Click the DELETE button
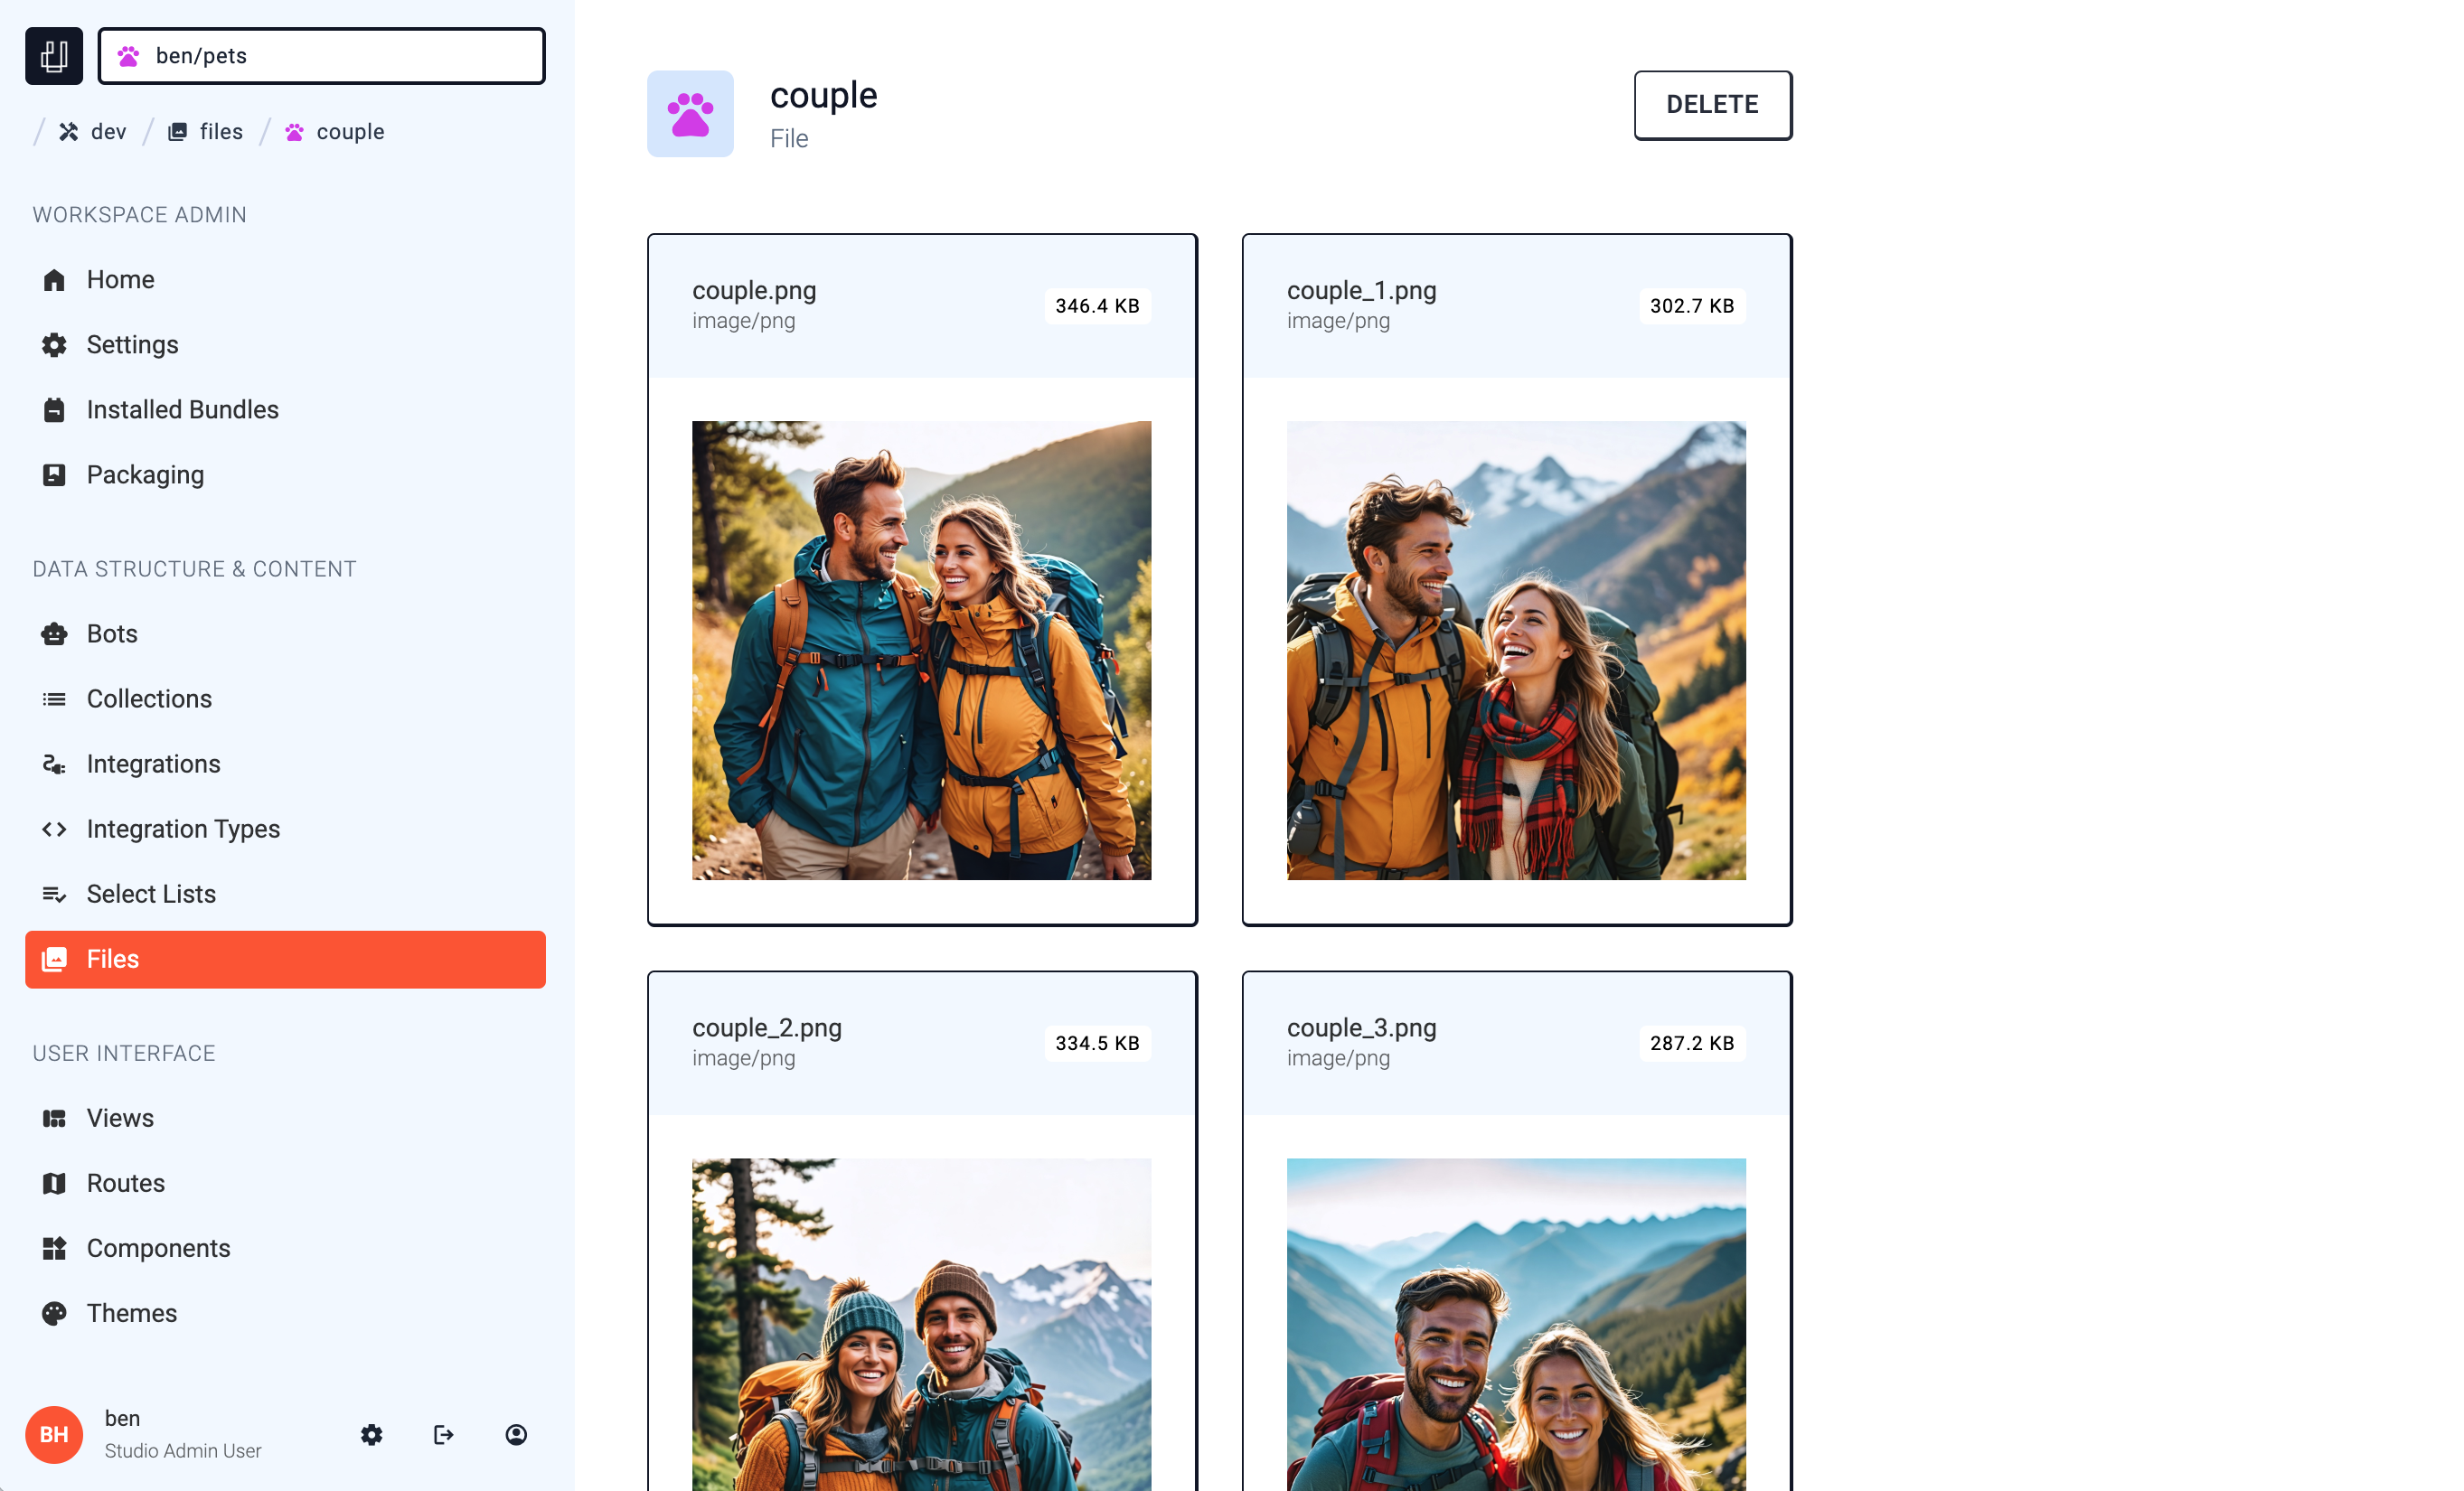The width and height of the screenshot is (2464, 1491). point(1712,105)
